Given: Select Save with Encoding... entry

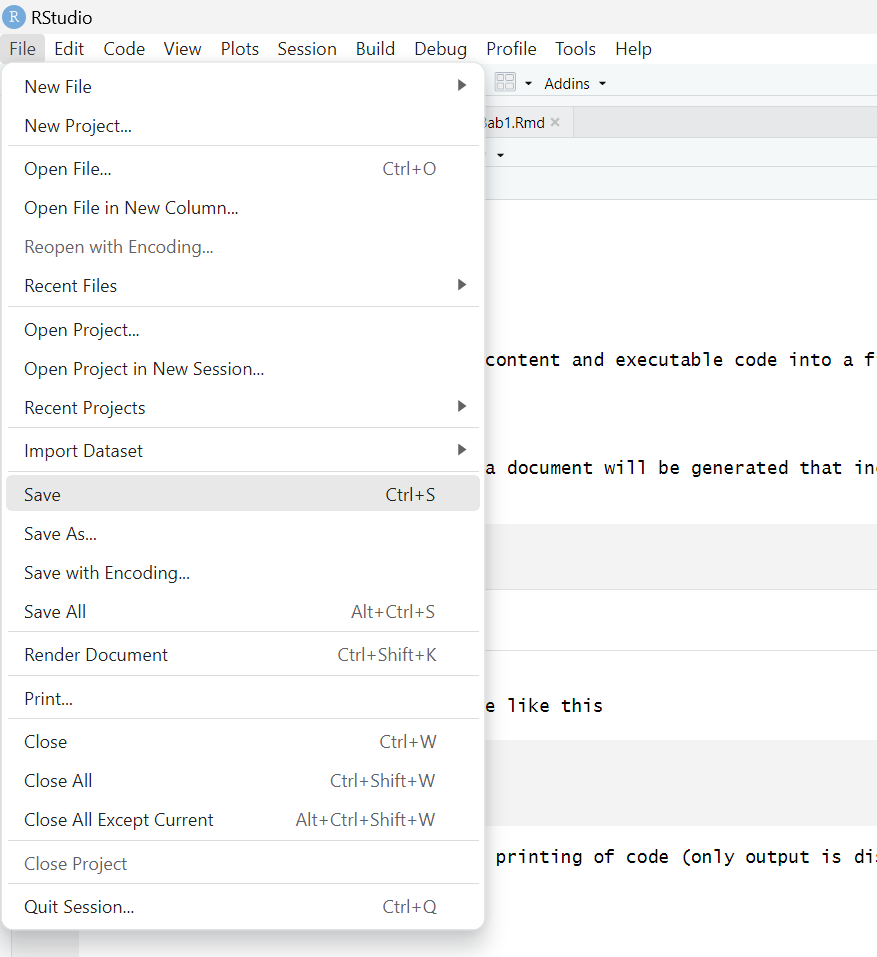Looking at the screenshot, I should pyautogui.click(x=243, y=572).
